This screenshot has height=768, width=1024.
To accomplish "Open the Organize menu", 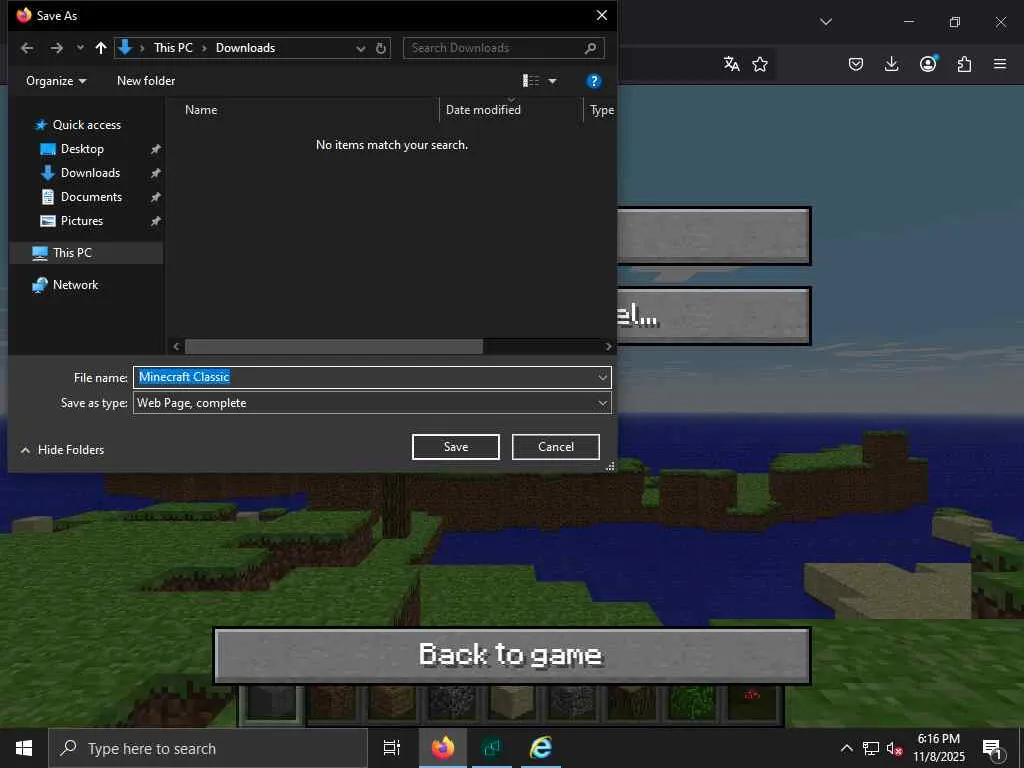I will pos(56,81).
